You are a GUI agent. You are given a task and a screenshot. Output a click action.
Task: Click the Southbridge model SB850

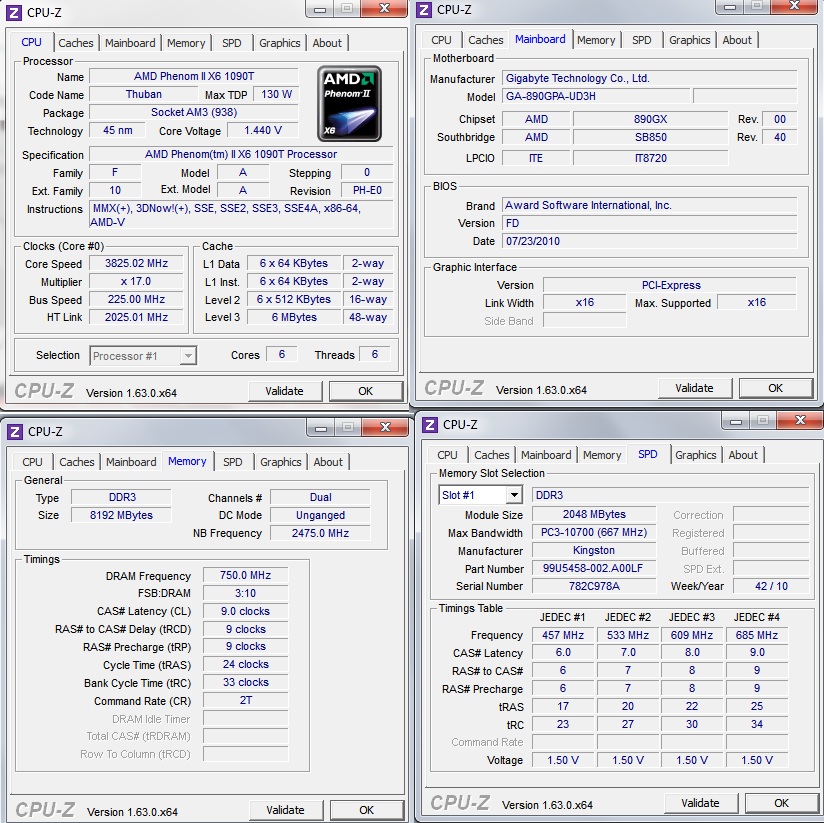[651, 137]
